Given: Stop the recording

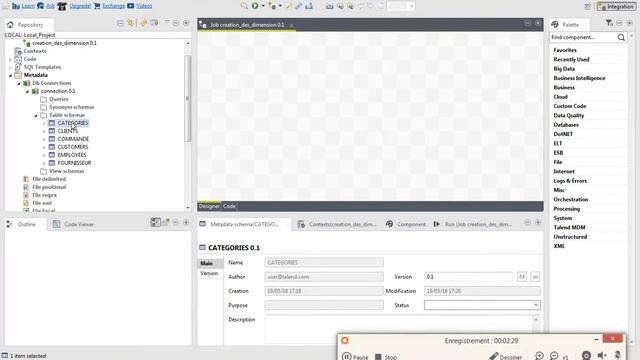Looking at the screenshot, I should (386, 356).
